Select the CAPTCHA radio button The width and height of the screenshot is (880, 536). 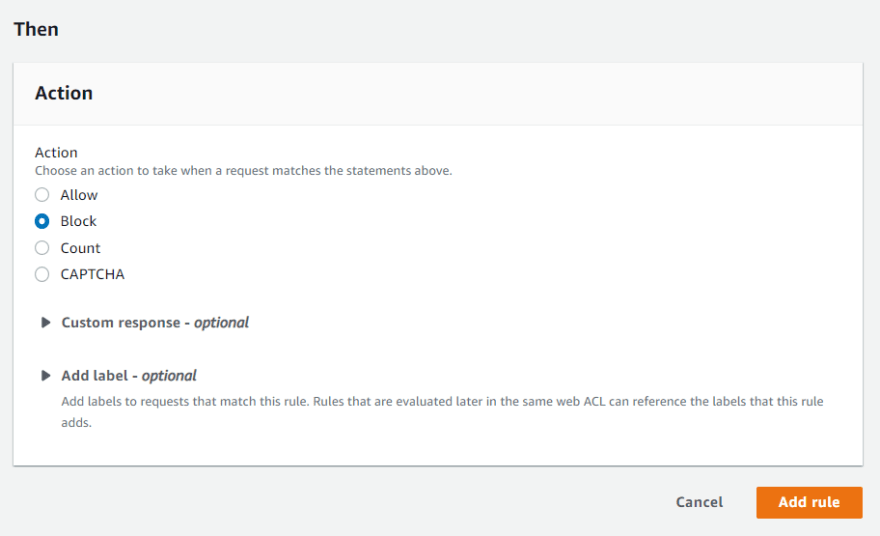click(x=42, y=274)
